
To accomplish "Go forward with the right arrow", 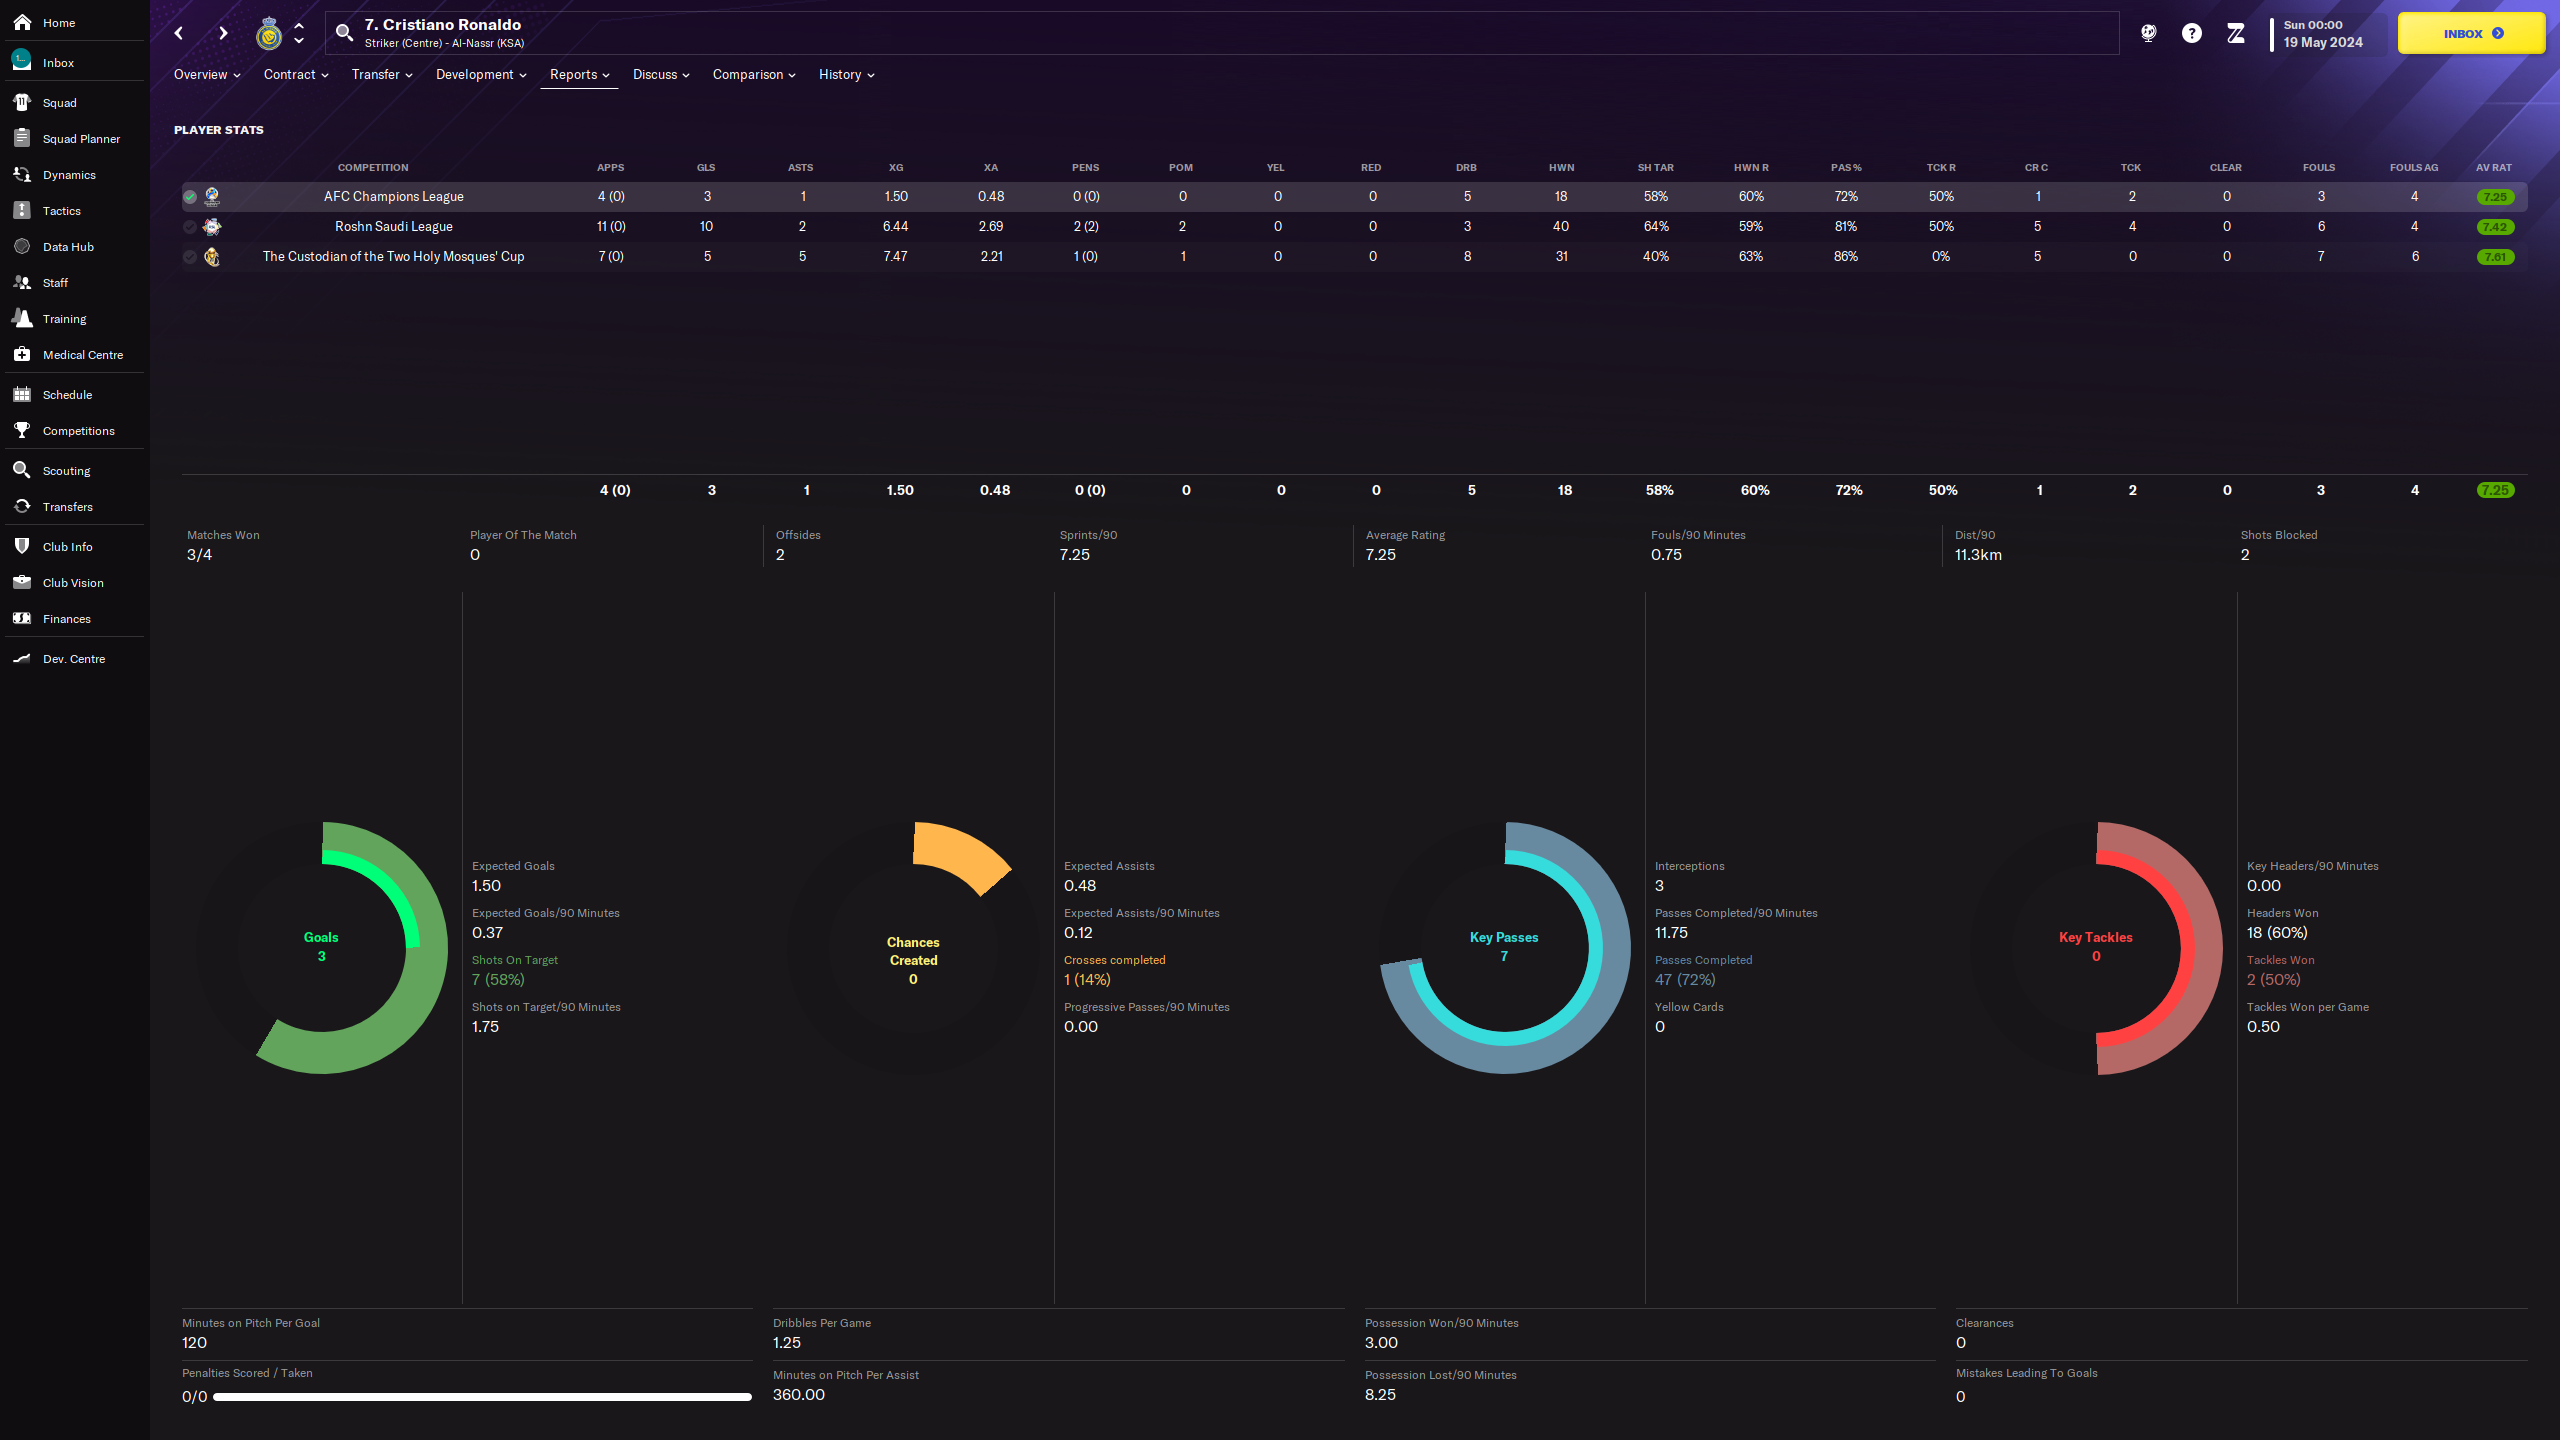I will point(222,33).
